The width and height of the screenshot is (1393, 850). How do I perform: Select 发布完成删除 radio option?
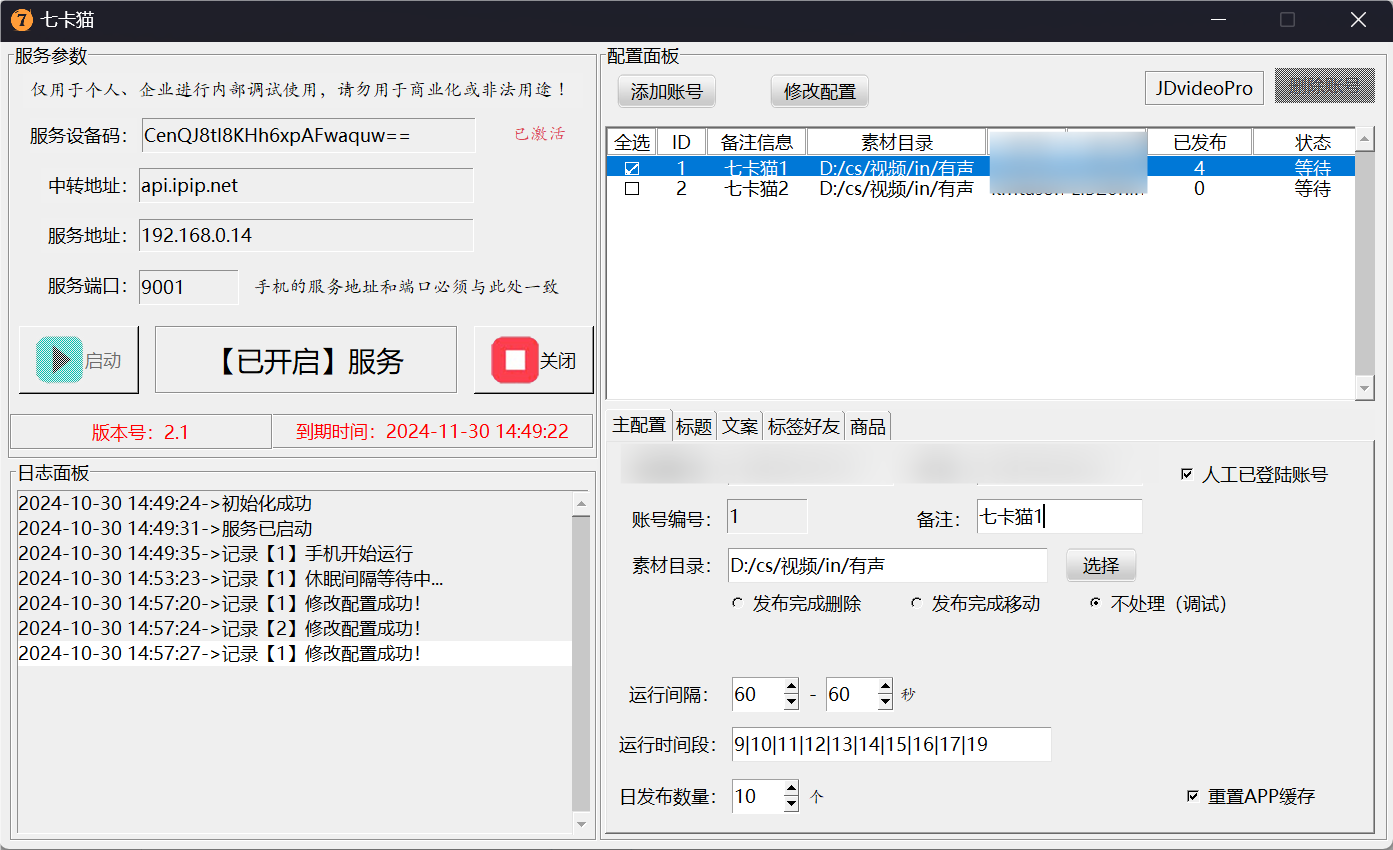coord(738,604)
